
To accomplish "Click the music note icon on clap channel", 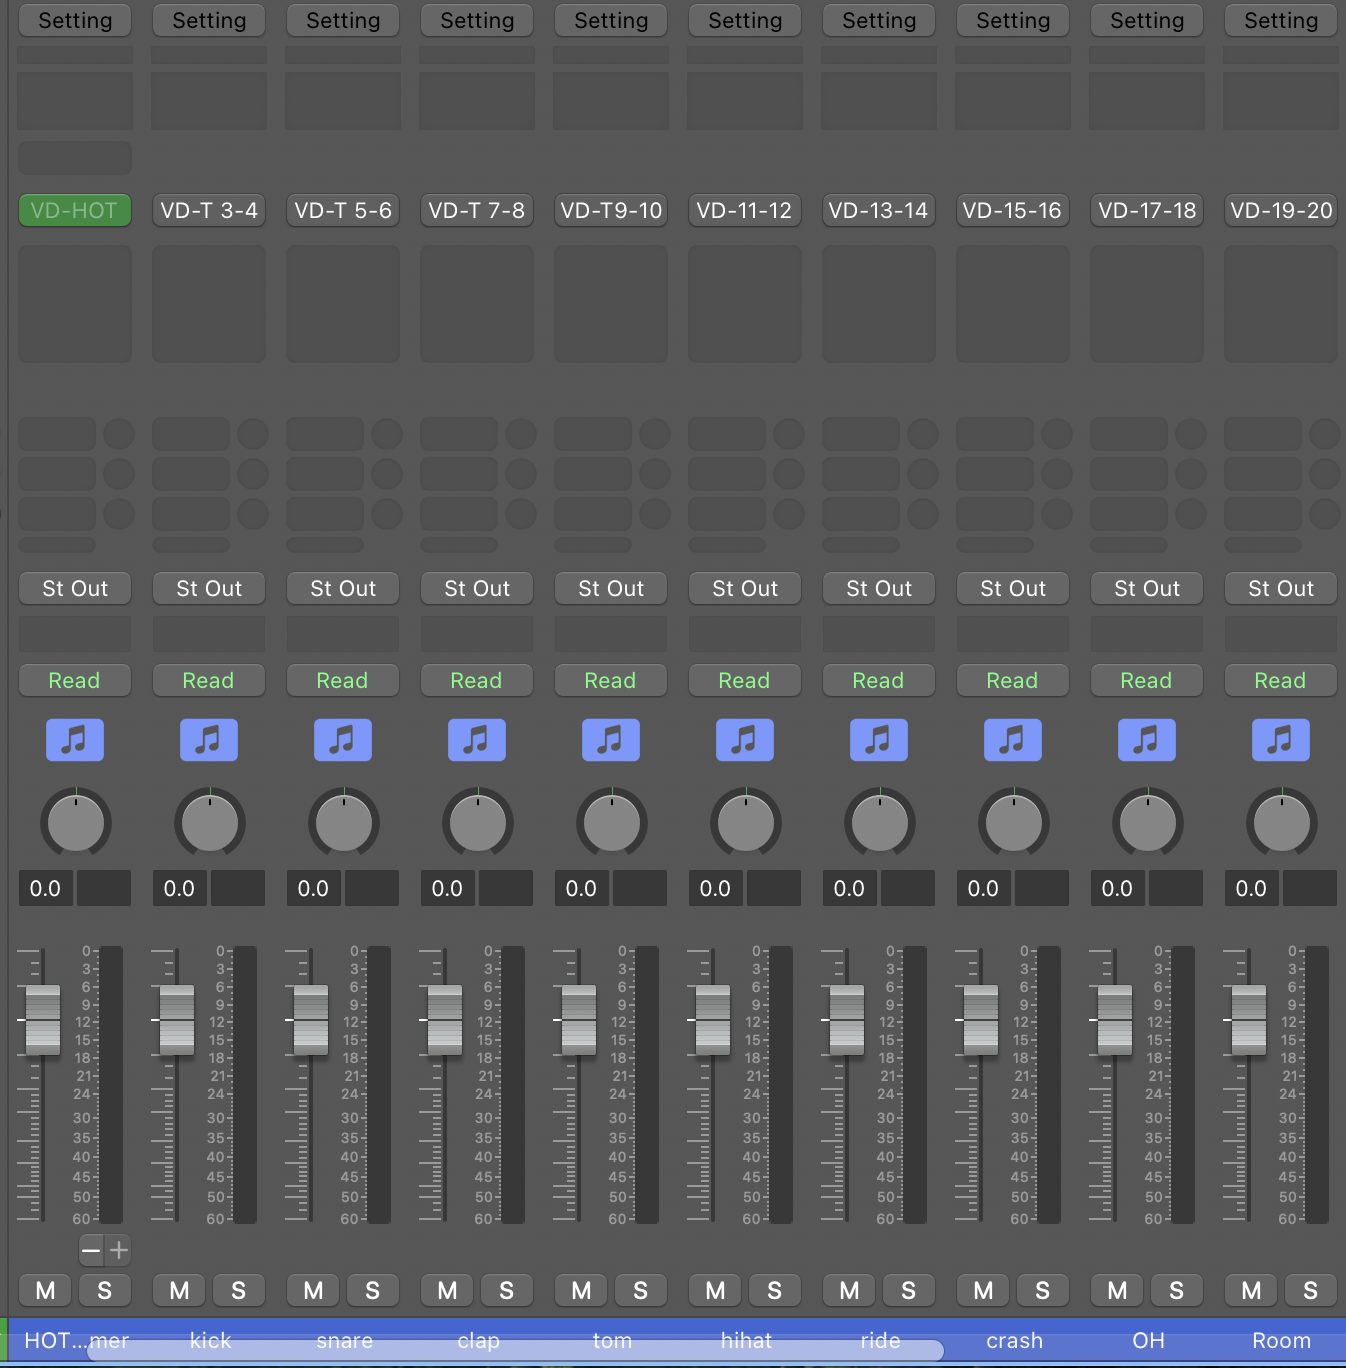I will (x=477, y=740).
